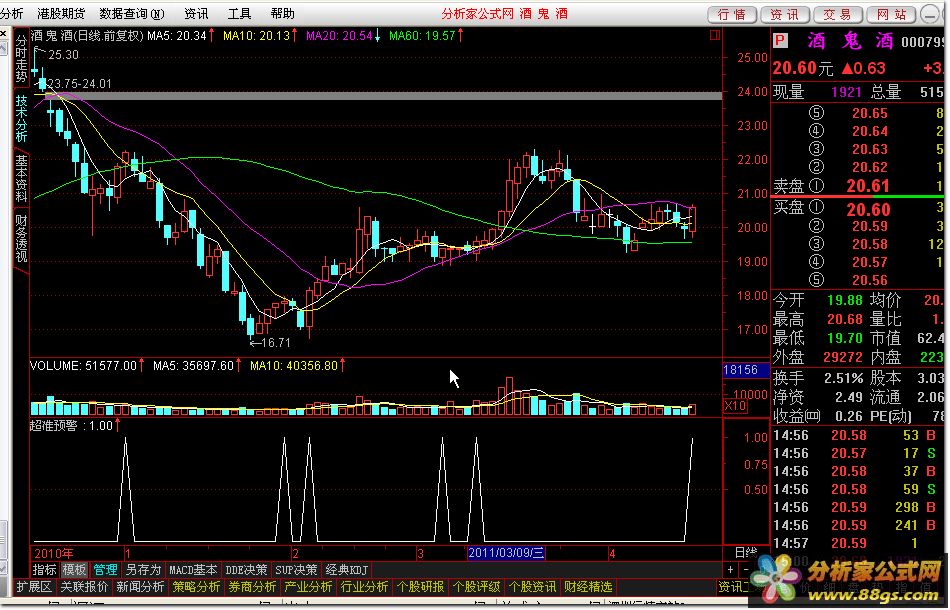Click the 酒鬼酒 stock name in quote panel
Image resolution: width=950 pixels, height=610 pixels.
tap(851, 41)
